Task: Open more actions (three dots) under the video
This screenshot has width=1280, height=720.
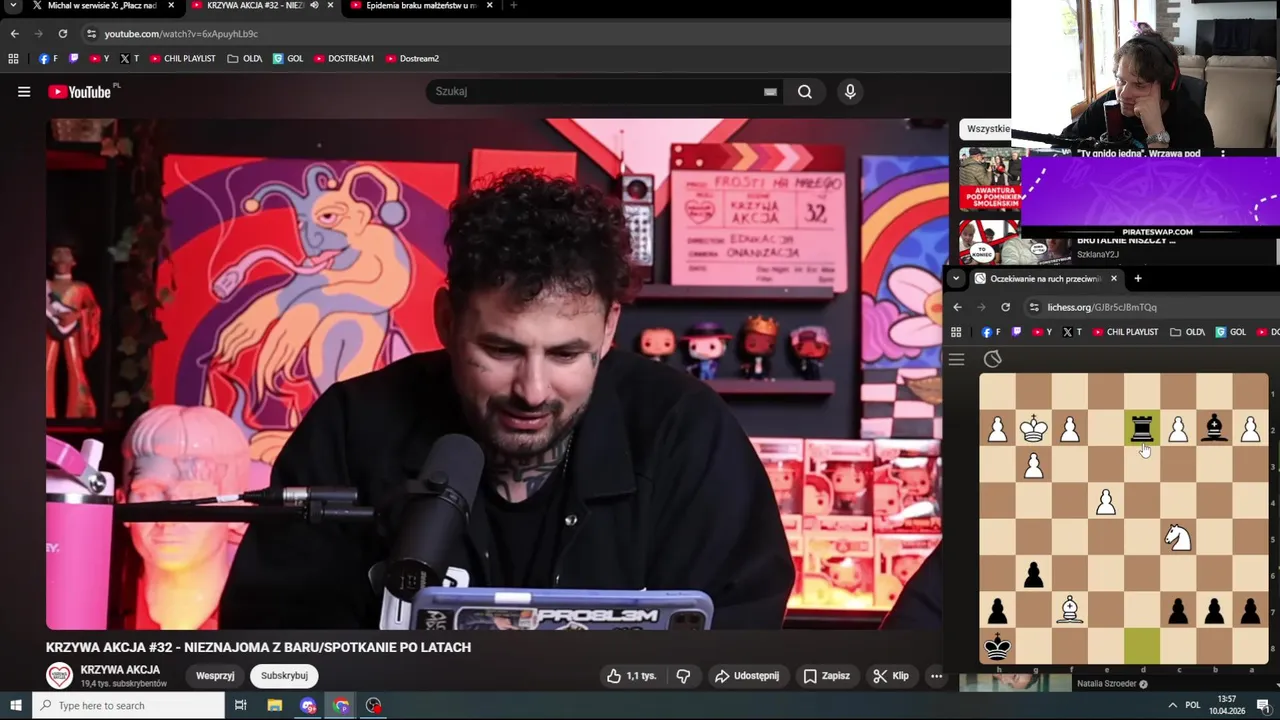Action: pyautogui.click(x=936, y=676)
